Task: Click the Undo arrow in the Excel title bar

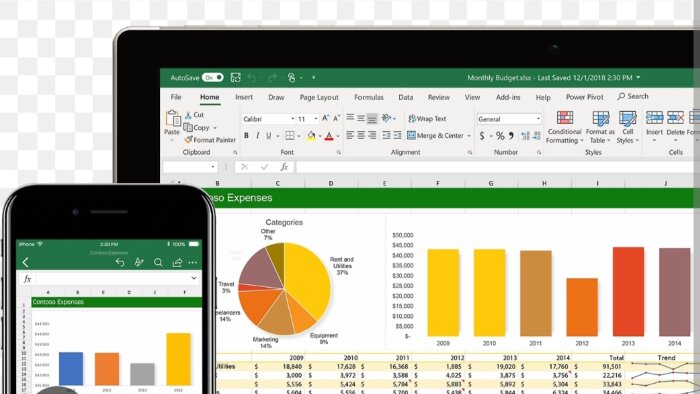Action: pyautogui.click(x=252, y=78)
